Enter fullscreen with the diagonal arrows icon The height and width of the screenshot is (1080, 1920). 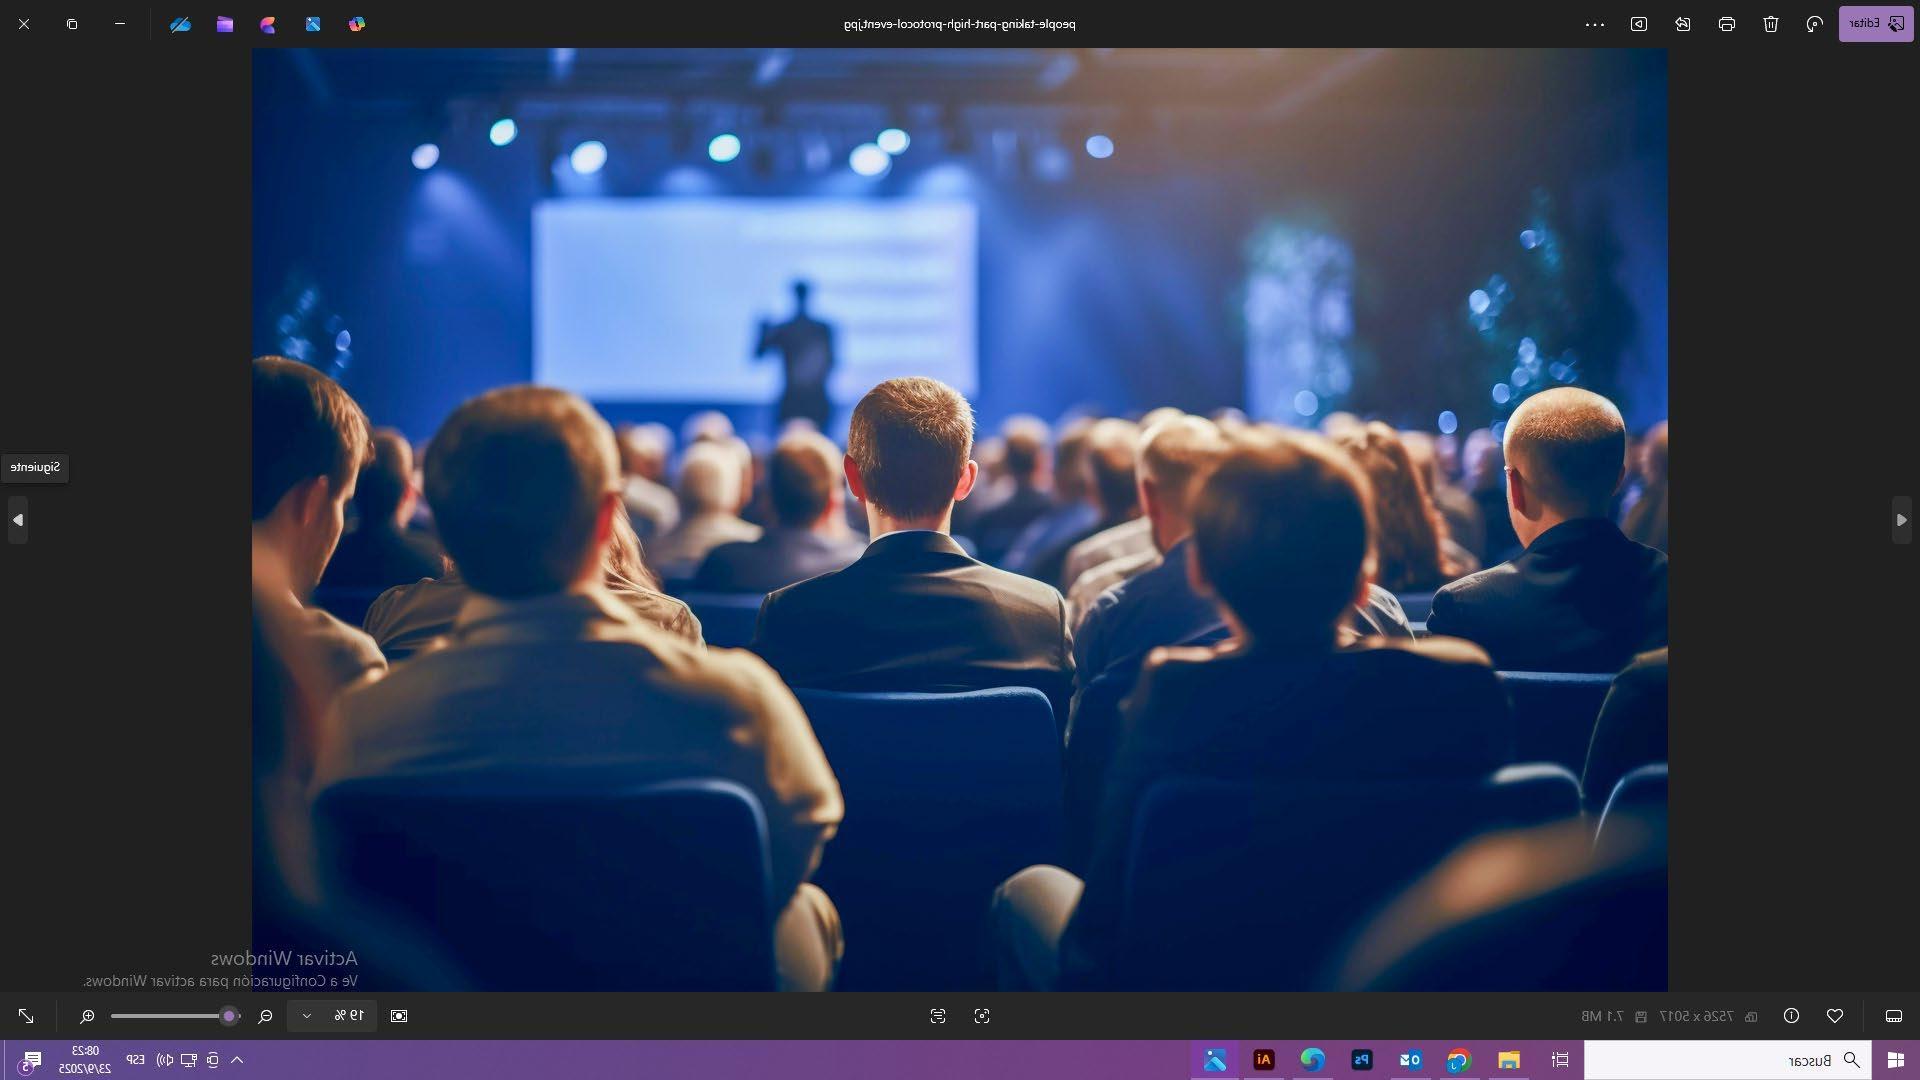point(26,1016)
